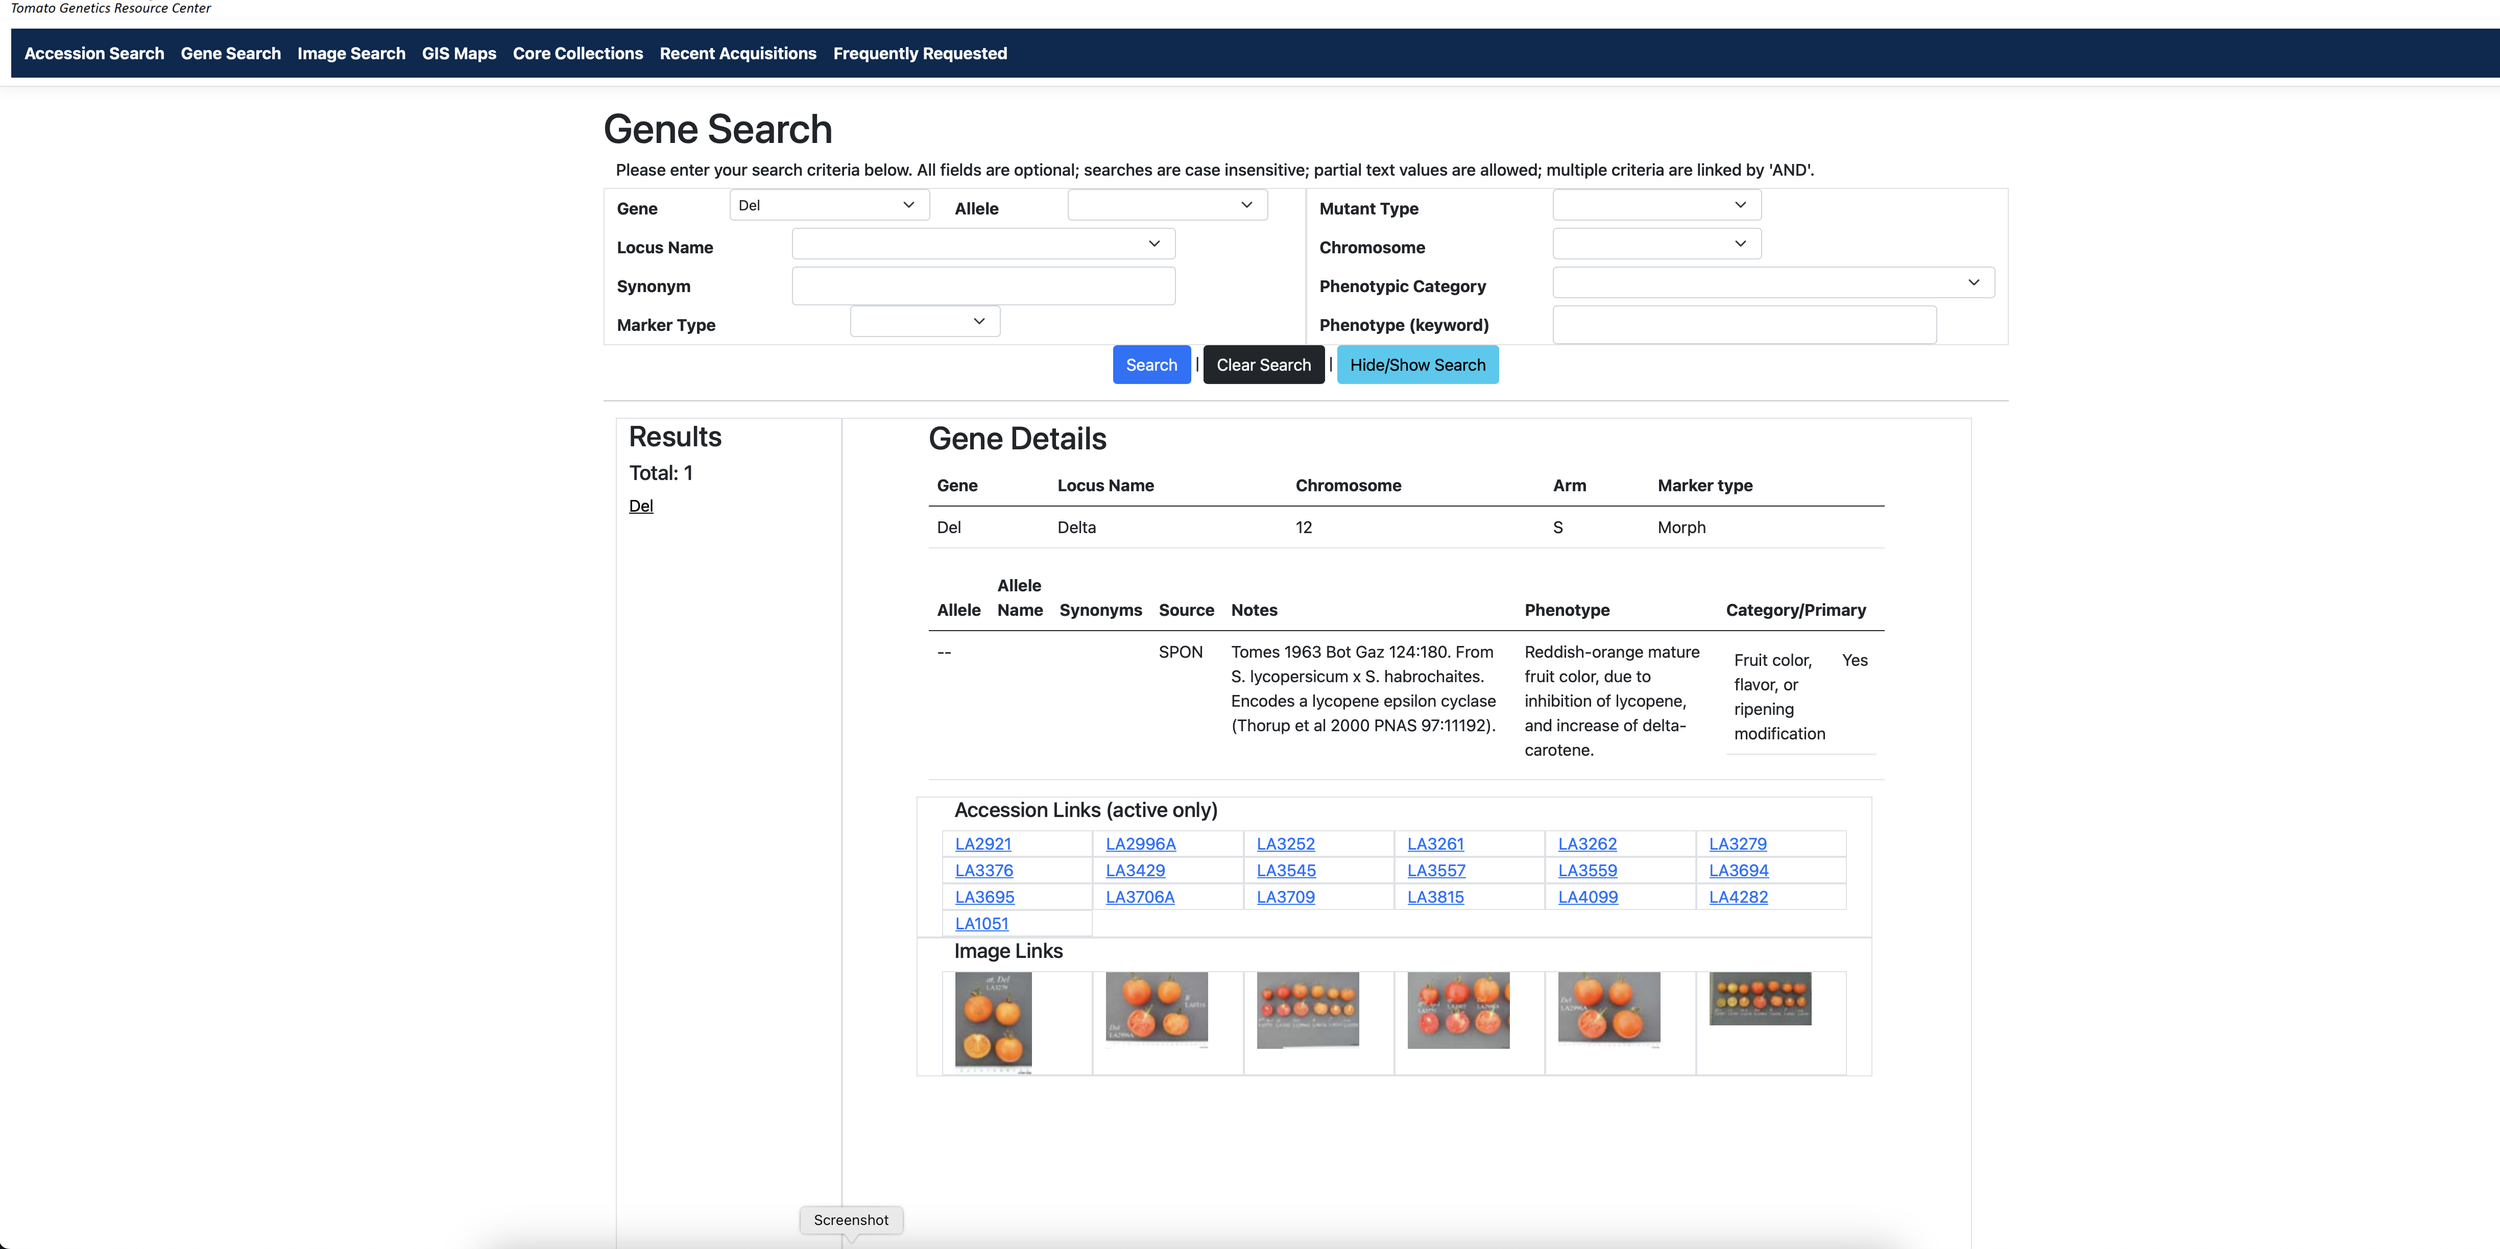
Task: Select the Del result link
Action: 640,506
